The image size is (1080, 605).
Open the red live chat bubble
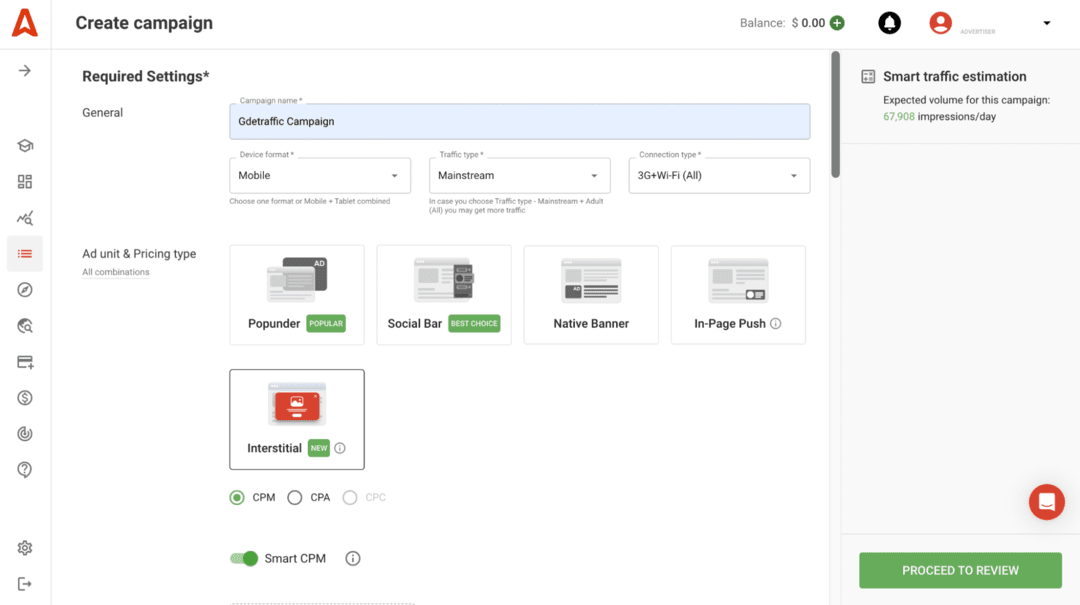[1046, 502]
